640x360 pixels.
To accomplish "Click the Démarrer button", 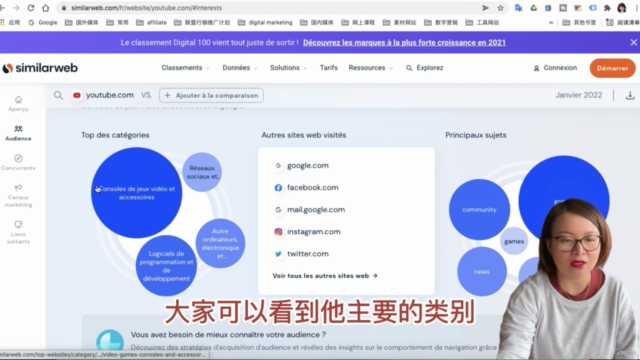I will pos(612,68).
